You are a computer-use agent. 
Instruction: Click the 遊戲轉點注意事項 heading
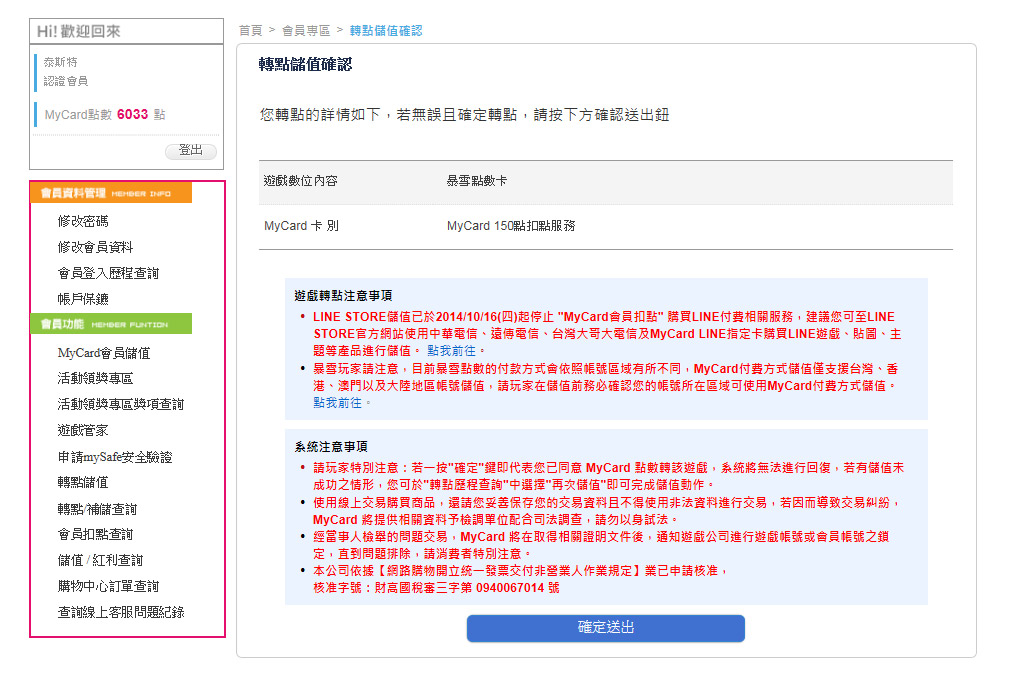(x=343, y=295)
